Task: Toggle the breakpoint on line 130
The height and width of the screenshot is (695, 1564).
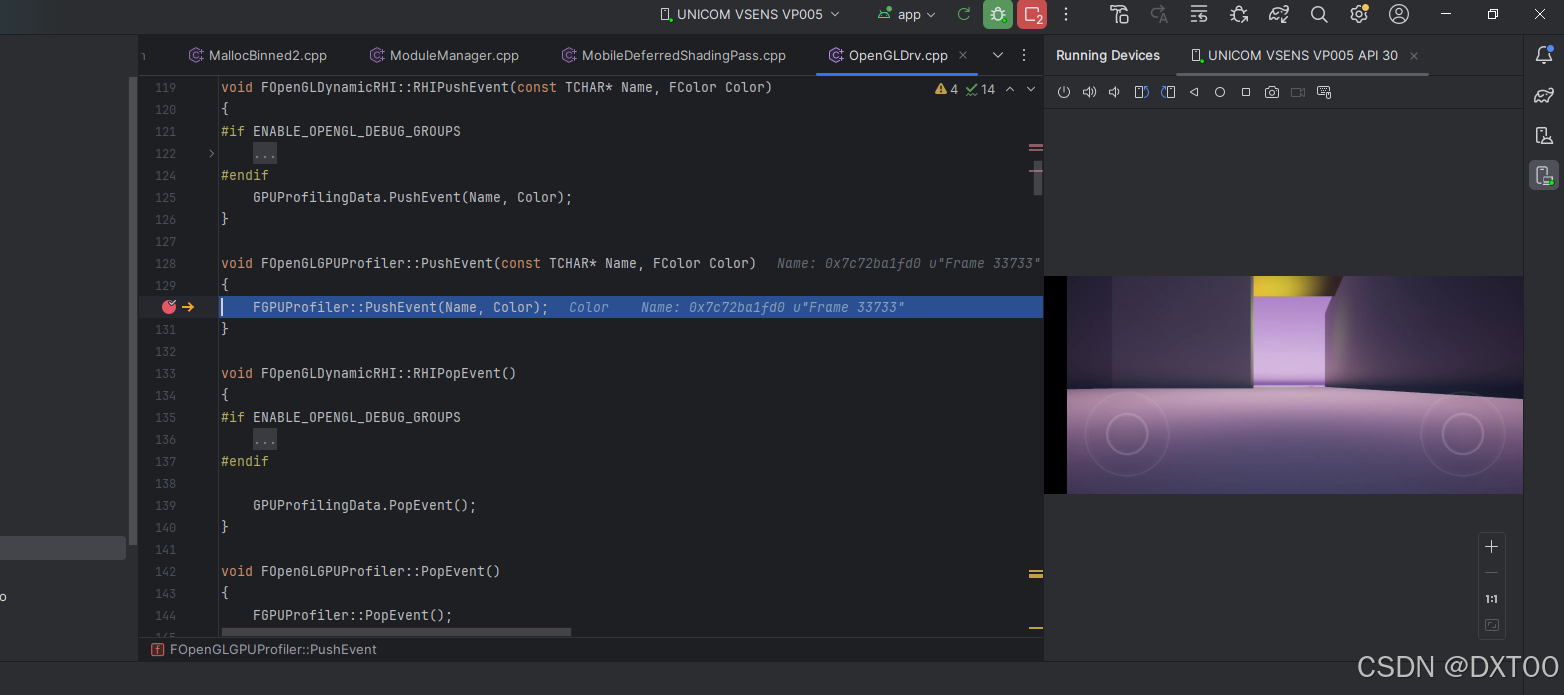Action: click(x=168, y=307)
